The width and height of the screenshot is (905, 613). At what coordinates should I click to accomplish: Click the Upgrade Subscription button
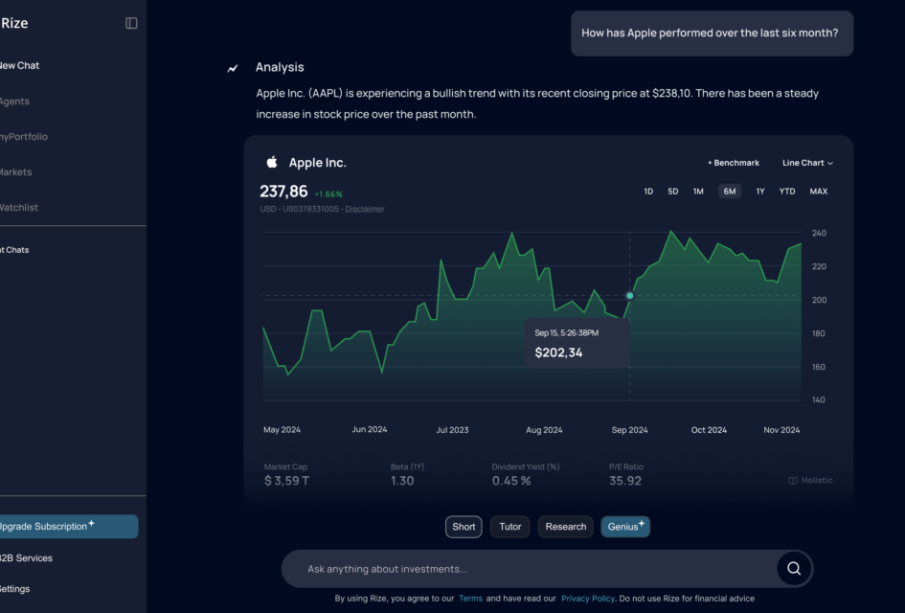pos(65,526)
